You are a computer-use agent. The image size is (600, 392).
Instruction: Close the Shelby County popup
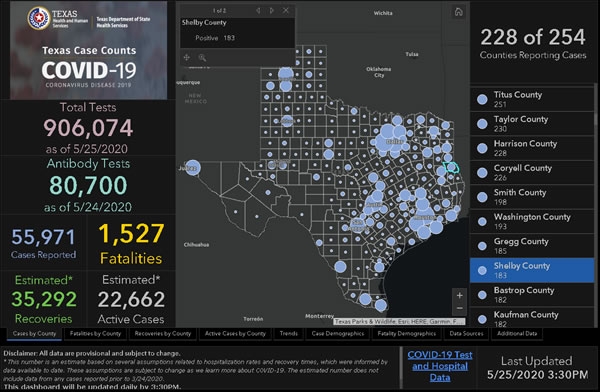[286, 11]
